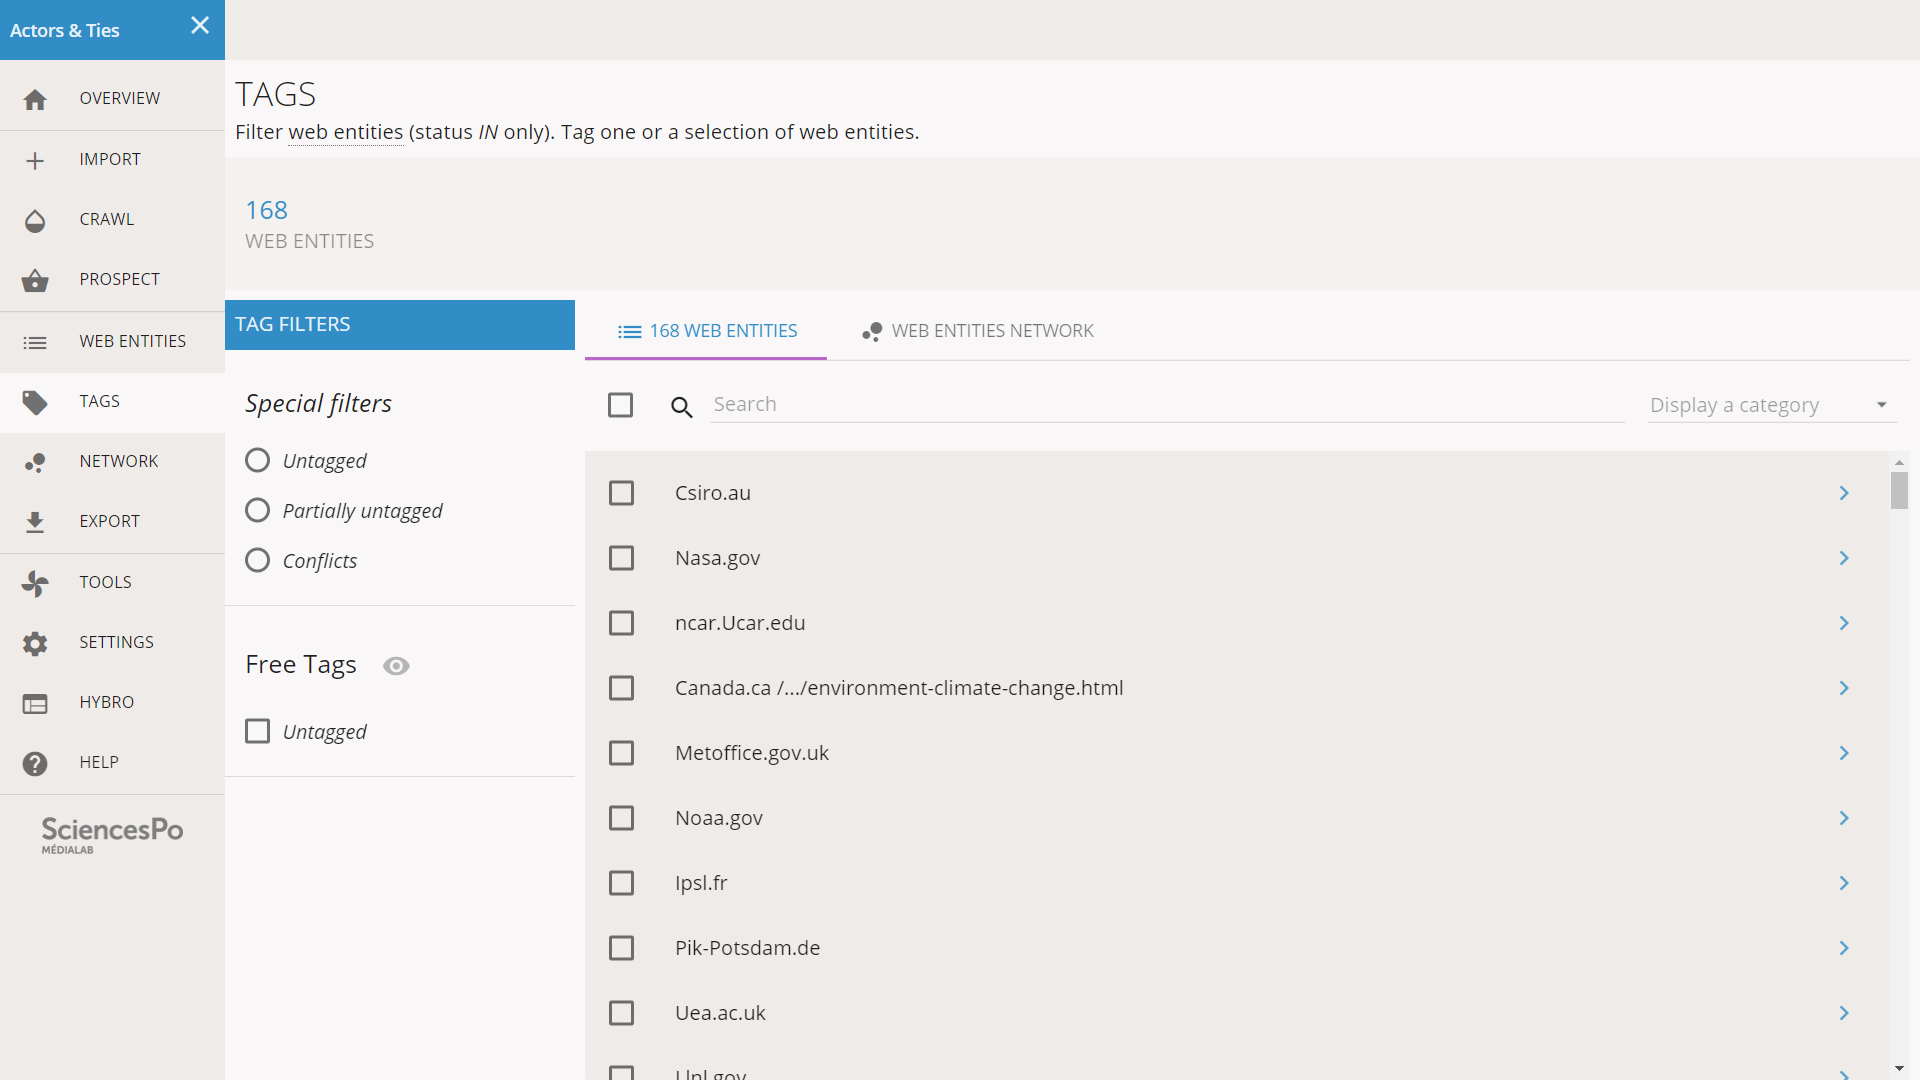Click the Crawl droplet icon
Image resolution: width=1920 pixels, height=1080 pixels.
[x=35, y=220]
